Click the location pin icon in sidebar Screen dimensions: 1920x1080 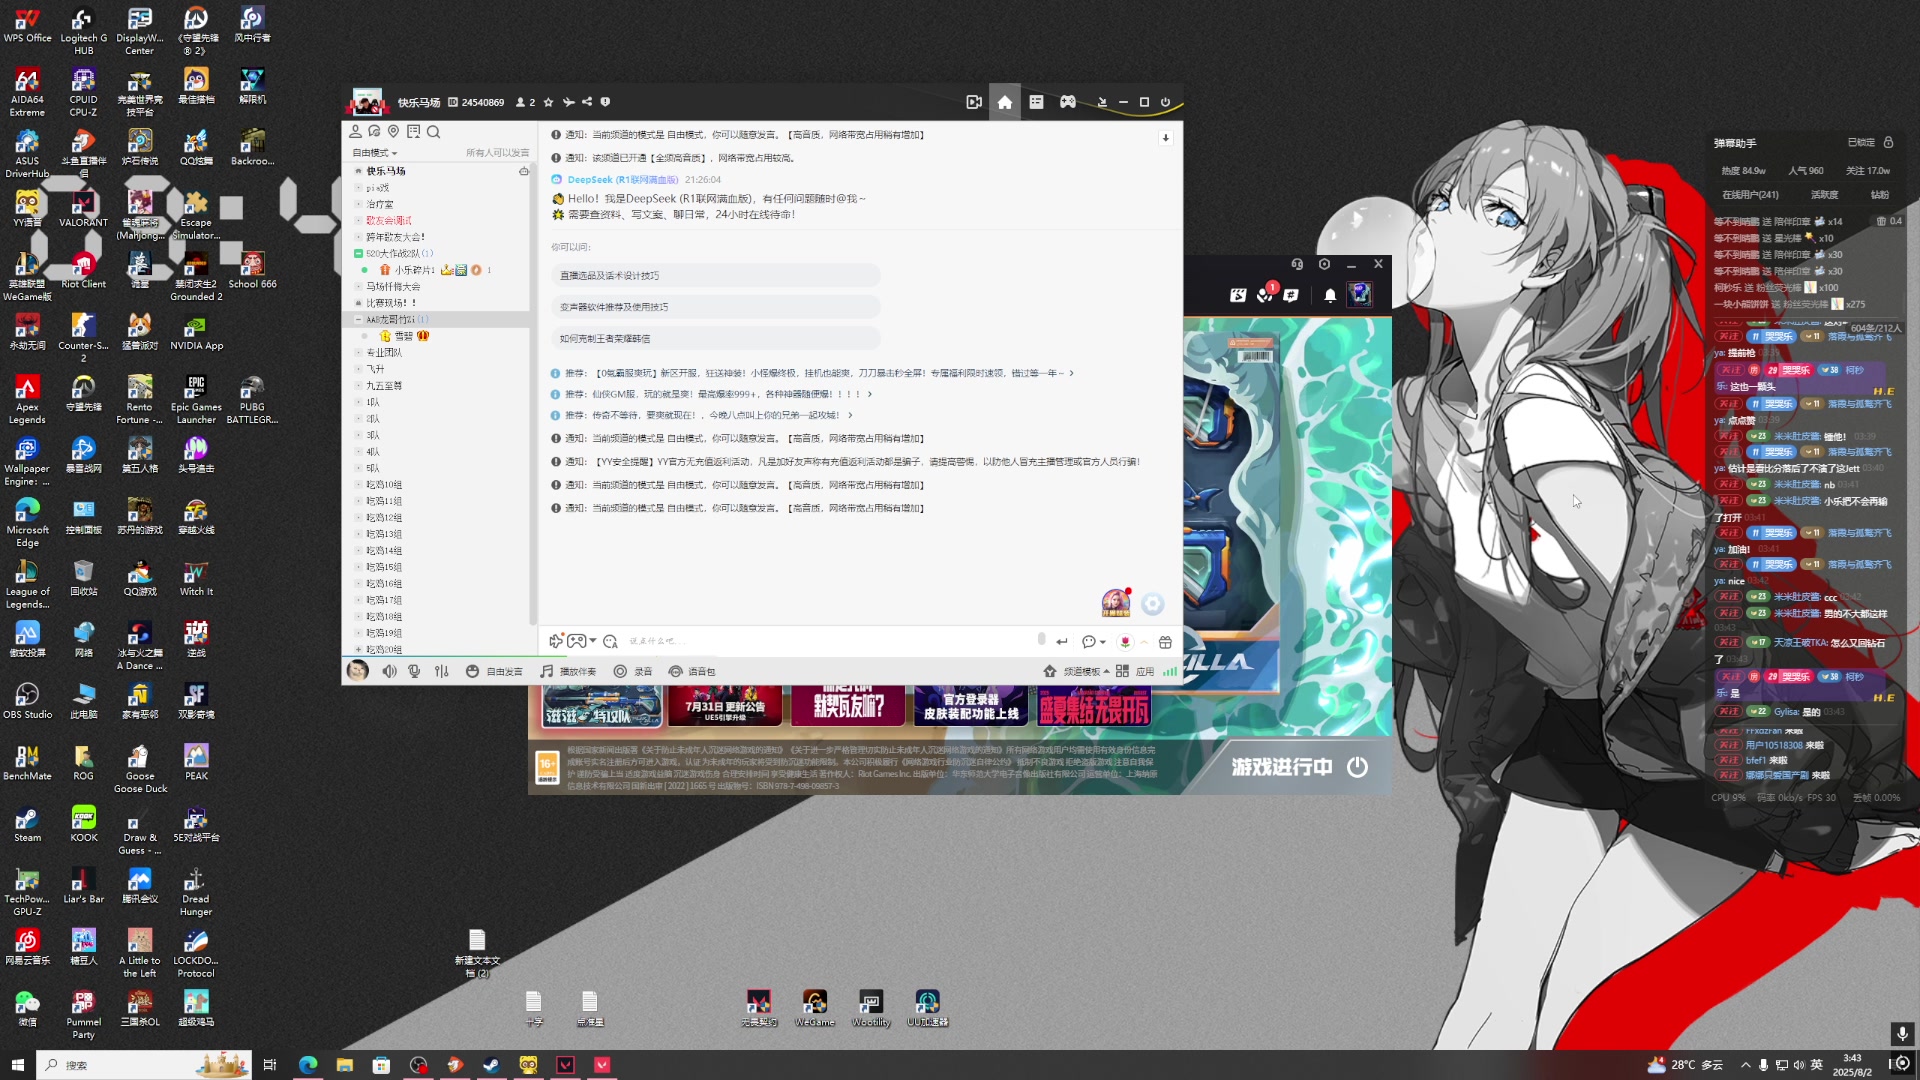394,131
